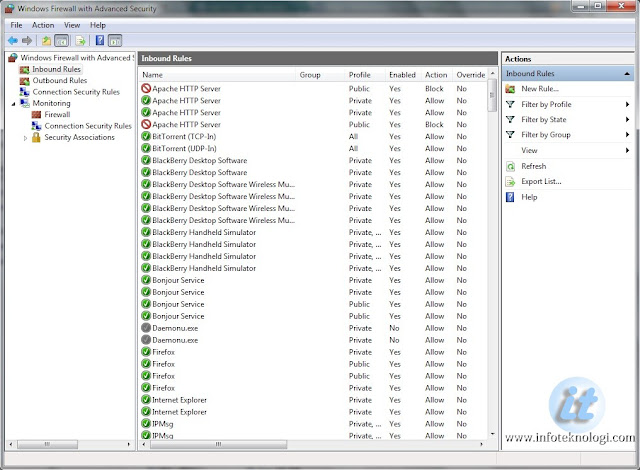Viewport: 640px width, 470px height.
Task: Select Inbound Rules in the tree
Action: [x=56, y=69]
